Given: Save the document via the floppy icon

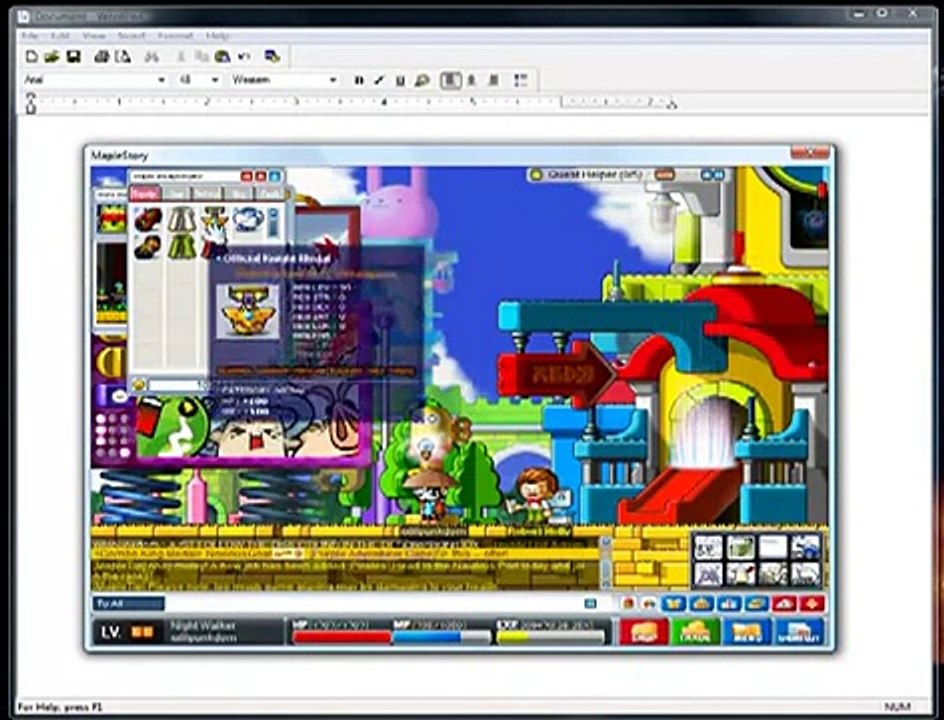Looking at the screenshot, I should point(73,57).
